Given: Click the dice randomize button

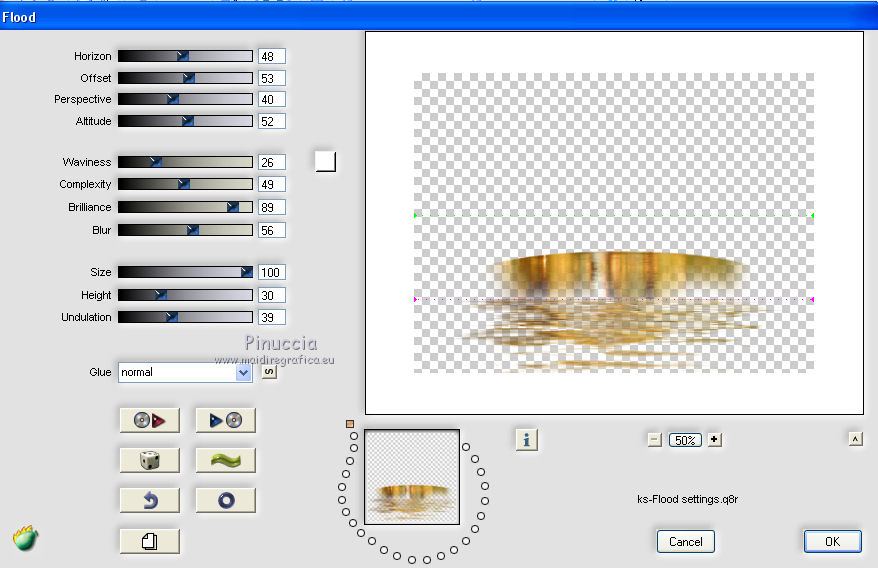Looking at the screenshot, I should pos(150,460).
